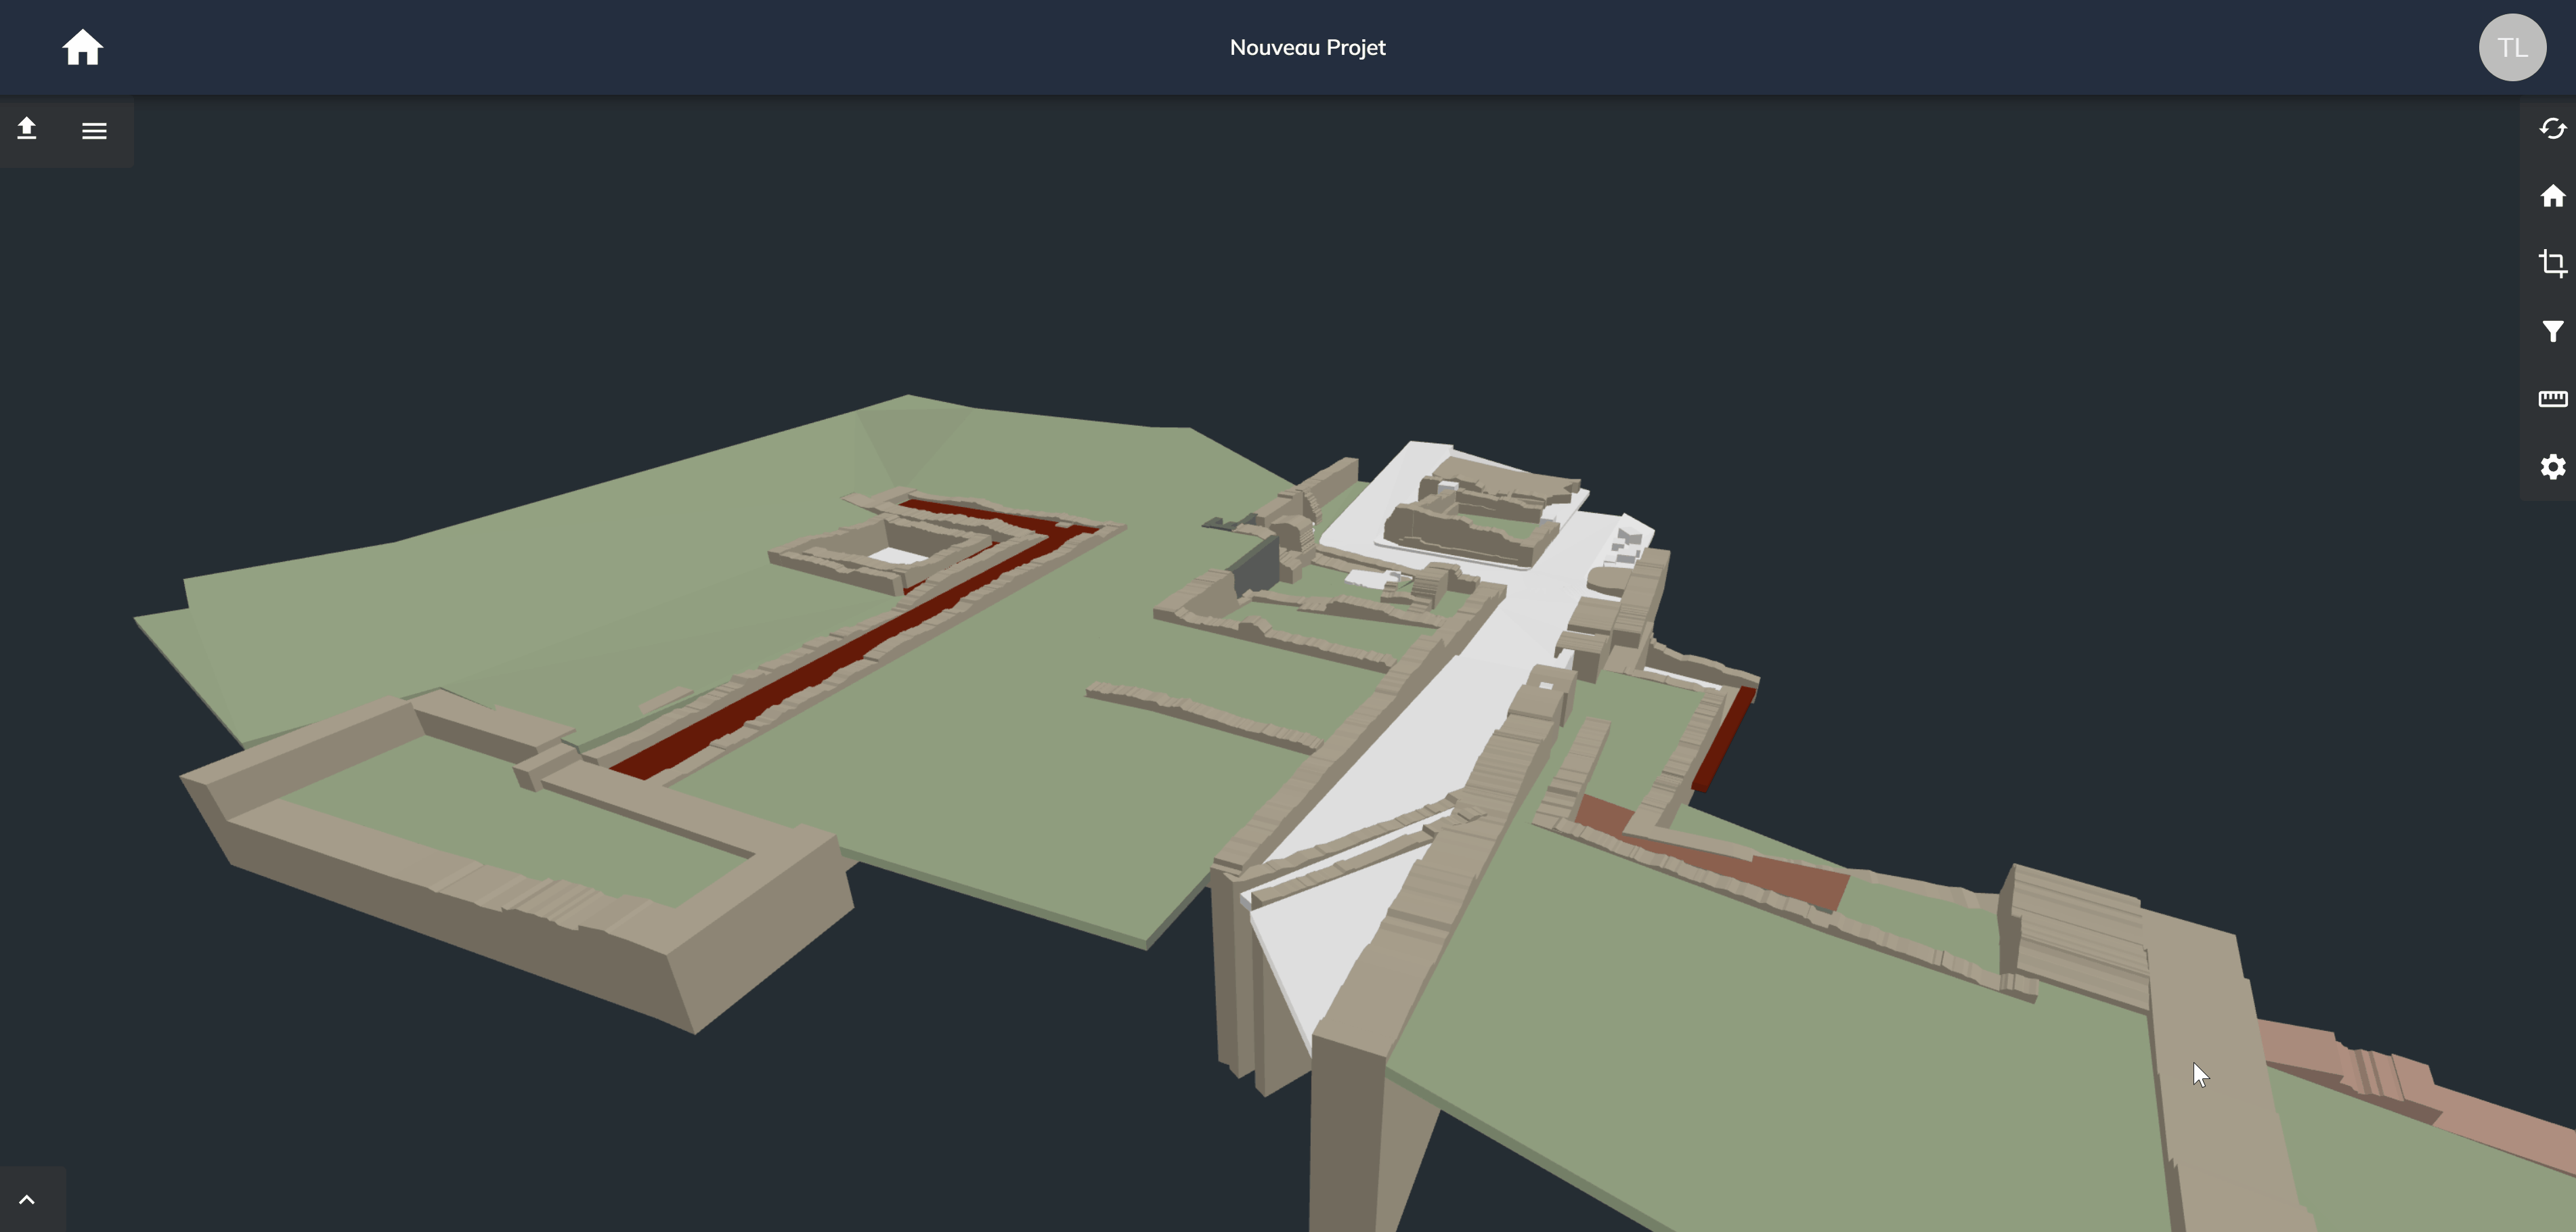Open the filter tool

pos(2552,331)
